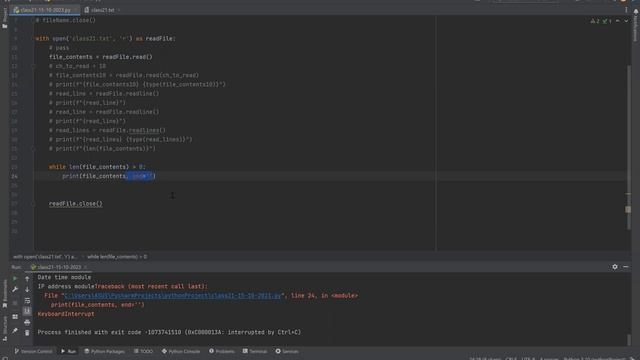Click 'readFile.close()' code line
Viewport: 640px width, 360px height.
(76, 204)
